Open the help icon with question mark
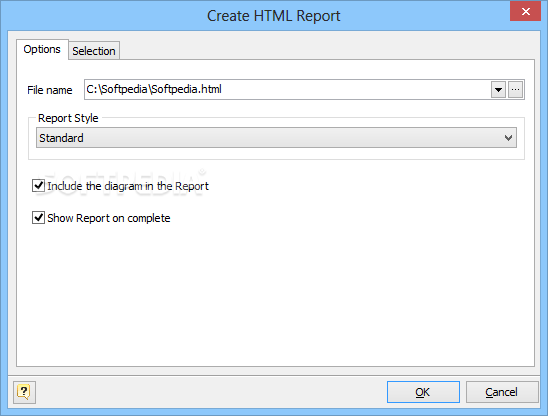 [24, 392]
